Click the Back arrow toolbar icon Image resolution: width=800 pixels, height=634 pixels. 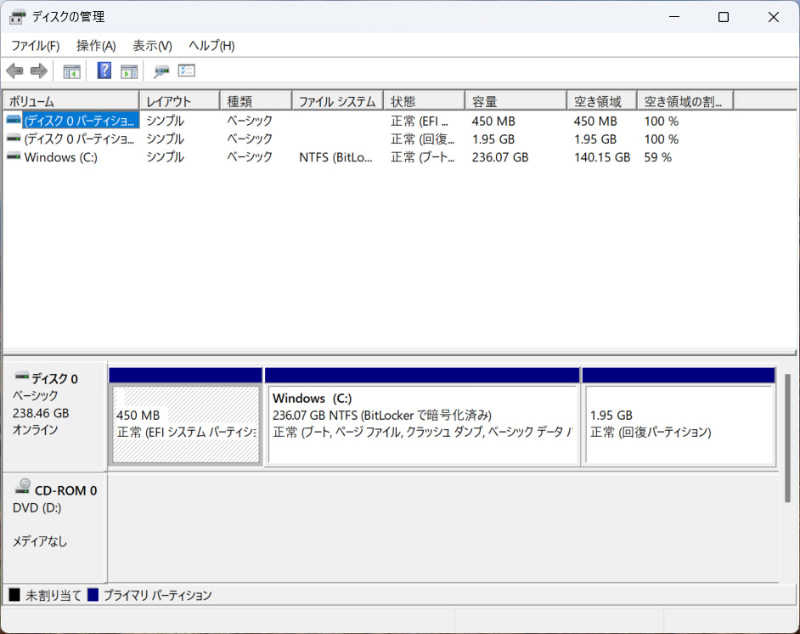[x=15, y=71]
